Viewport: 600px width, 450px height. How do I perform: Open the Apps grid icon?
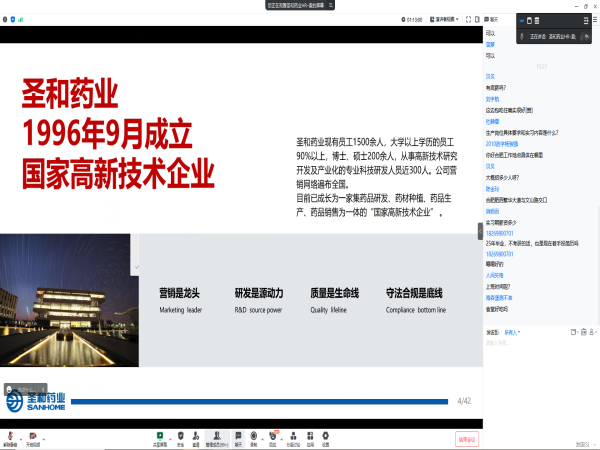310,439
